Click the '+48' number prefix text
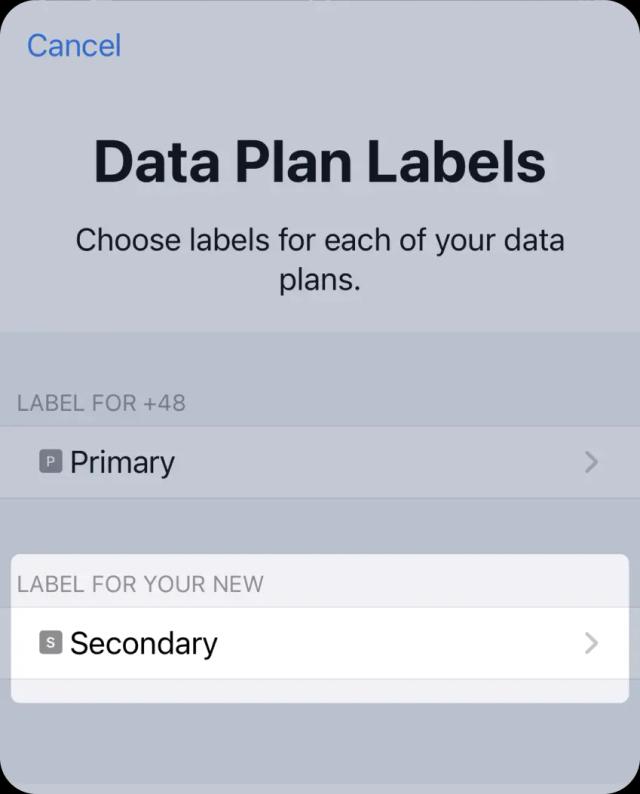This screenshot has width=640, height=794. click(165, 403)
